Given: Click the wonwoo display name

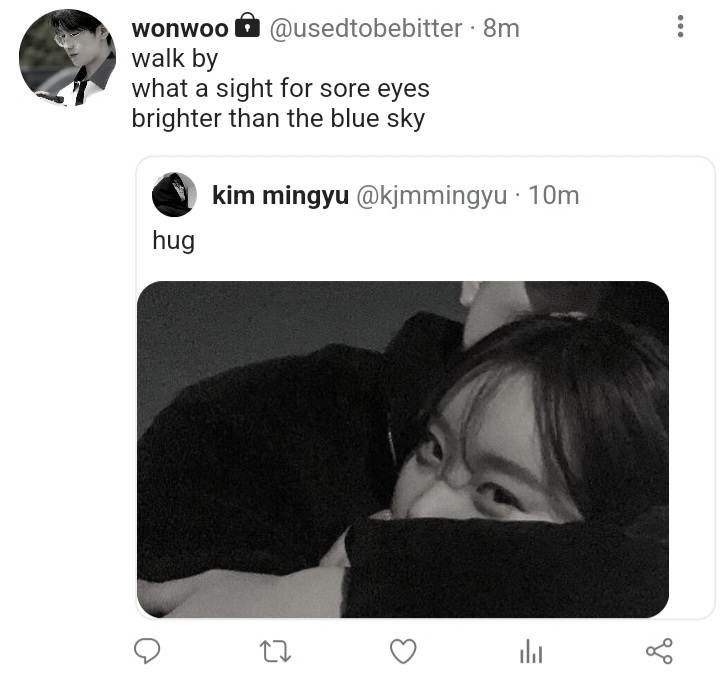Looking at the screenshot, I should [x=180, y=28].
